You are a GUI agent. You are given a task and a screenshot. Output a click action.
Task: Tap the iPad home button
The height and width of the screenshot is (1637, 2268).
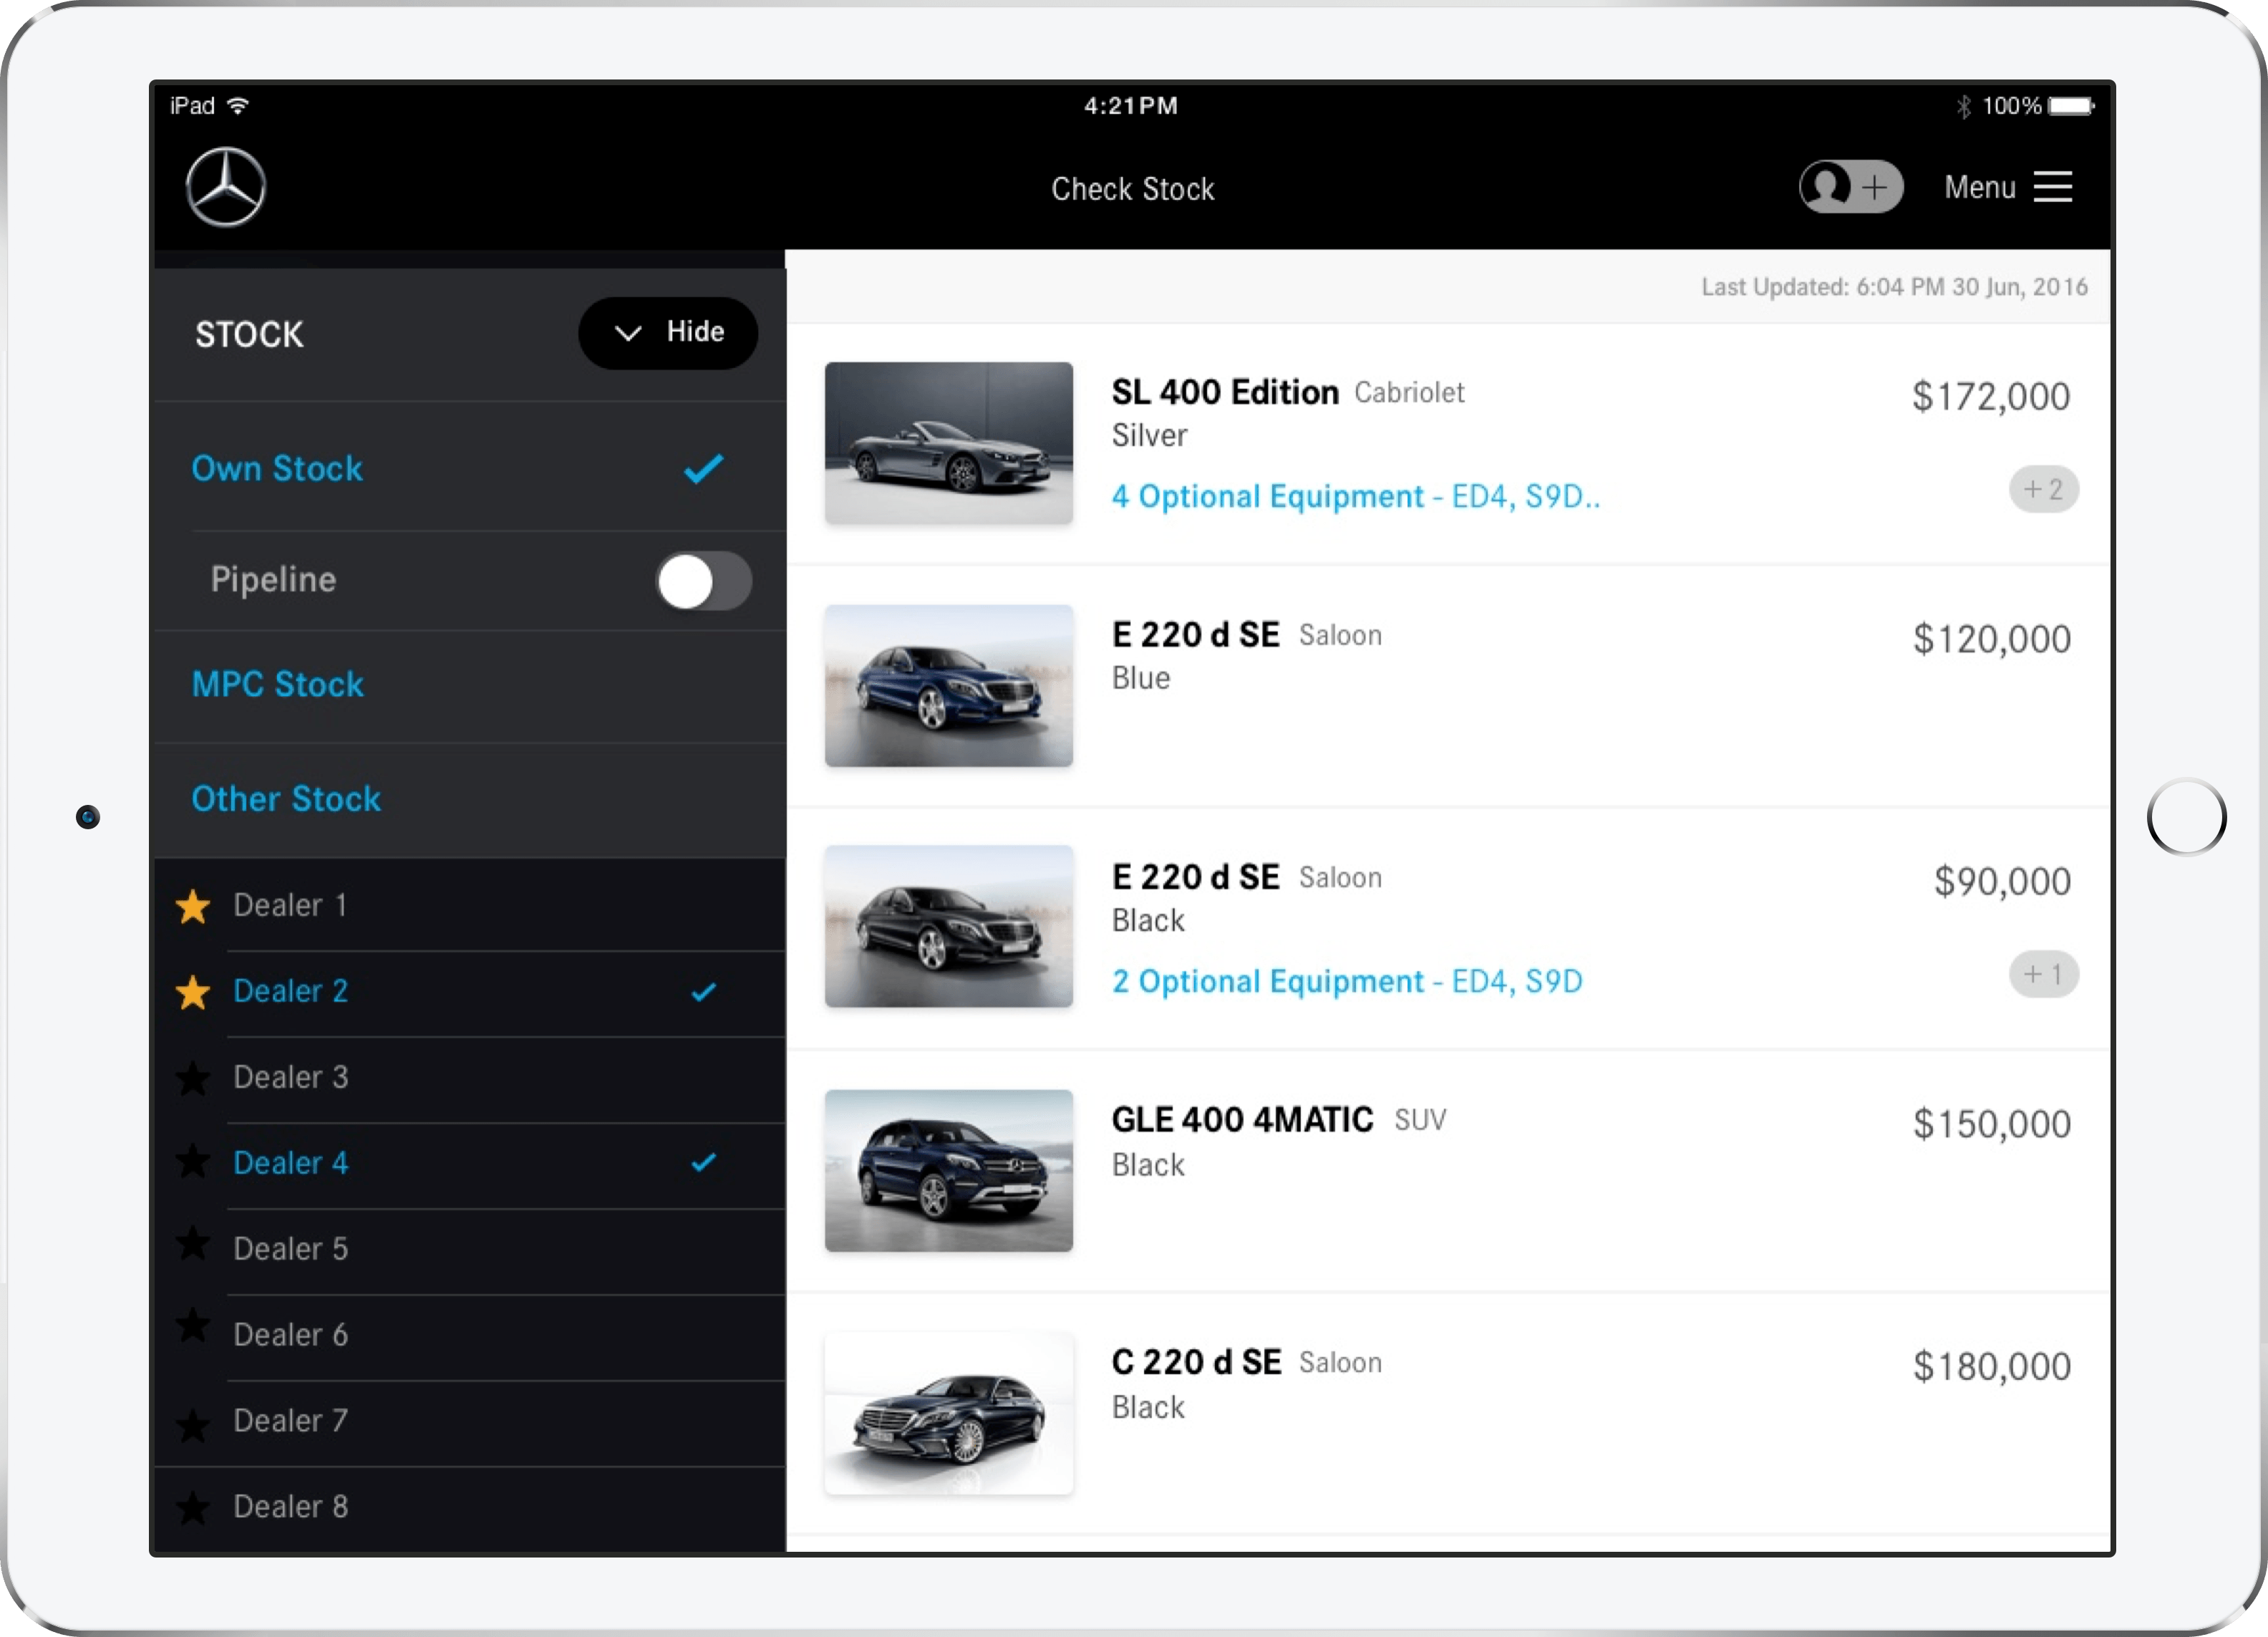2187,818
